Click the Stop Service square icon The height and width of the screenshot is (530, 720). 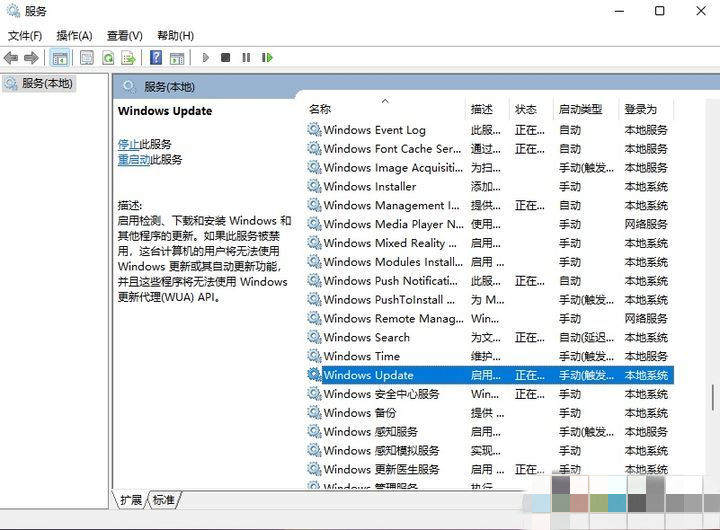point(226,58)
